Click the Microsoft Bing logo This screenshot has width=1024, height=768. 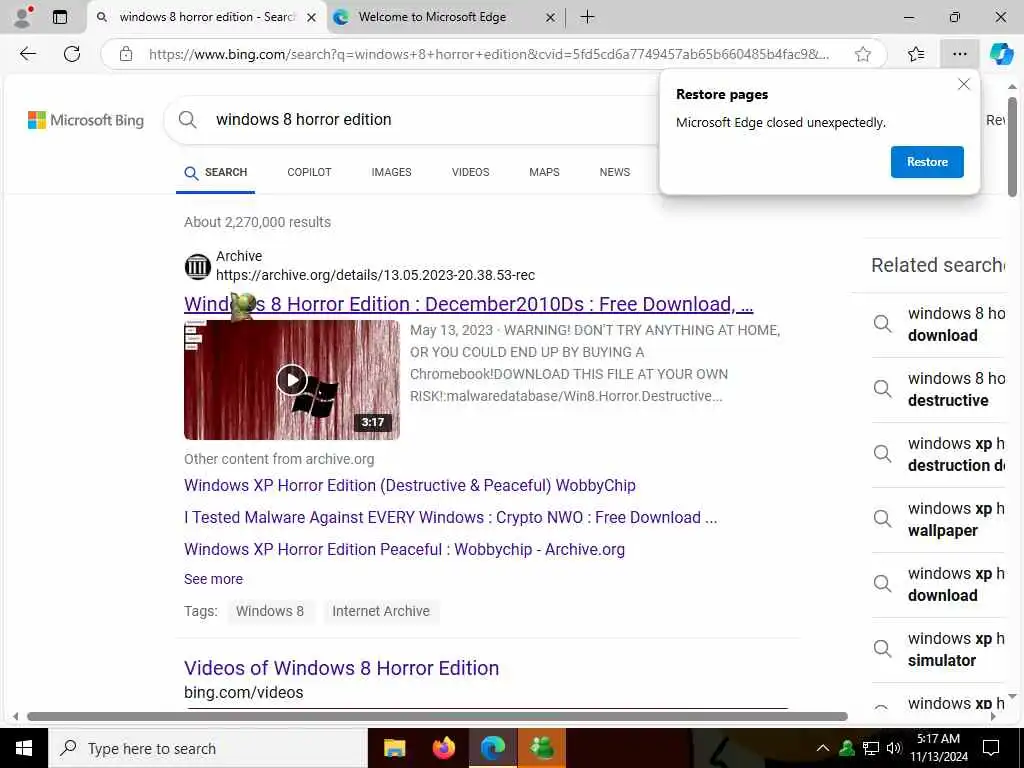[x=86, y=120]
